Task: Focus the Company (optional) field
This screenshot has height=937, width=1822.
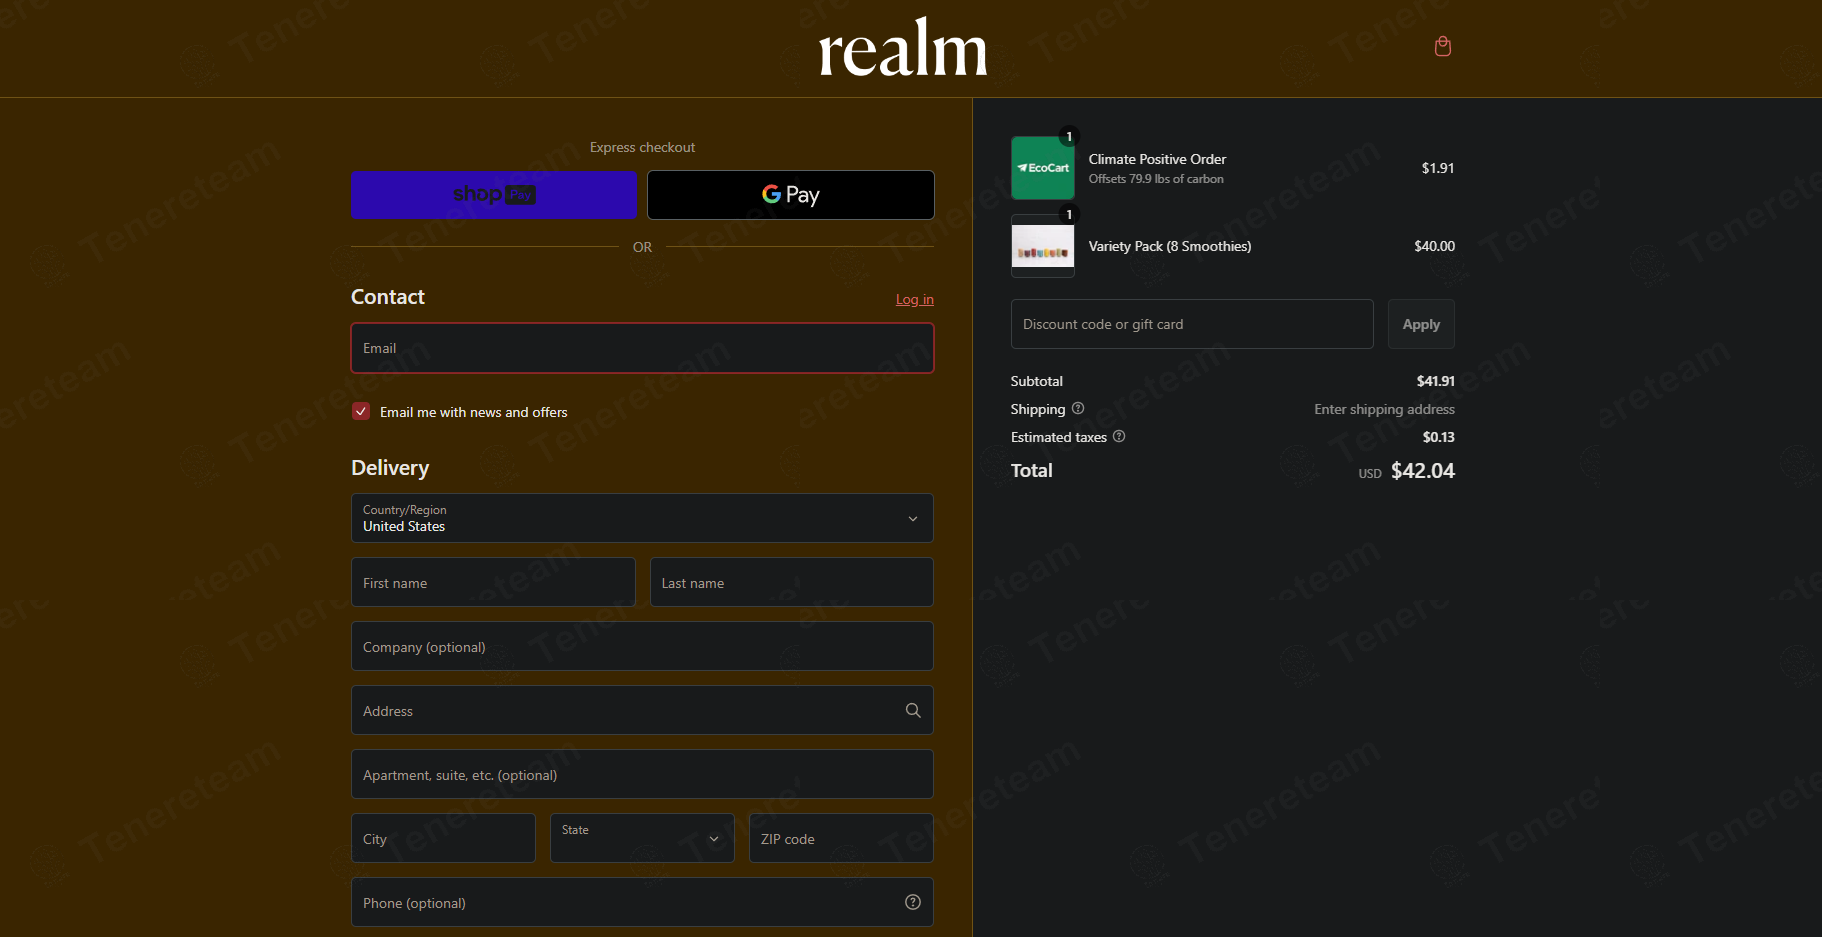Action: [642, 646]
